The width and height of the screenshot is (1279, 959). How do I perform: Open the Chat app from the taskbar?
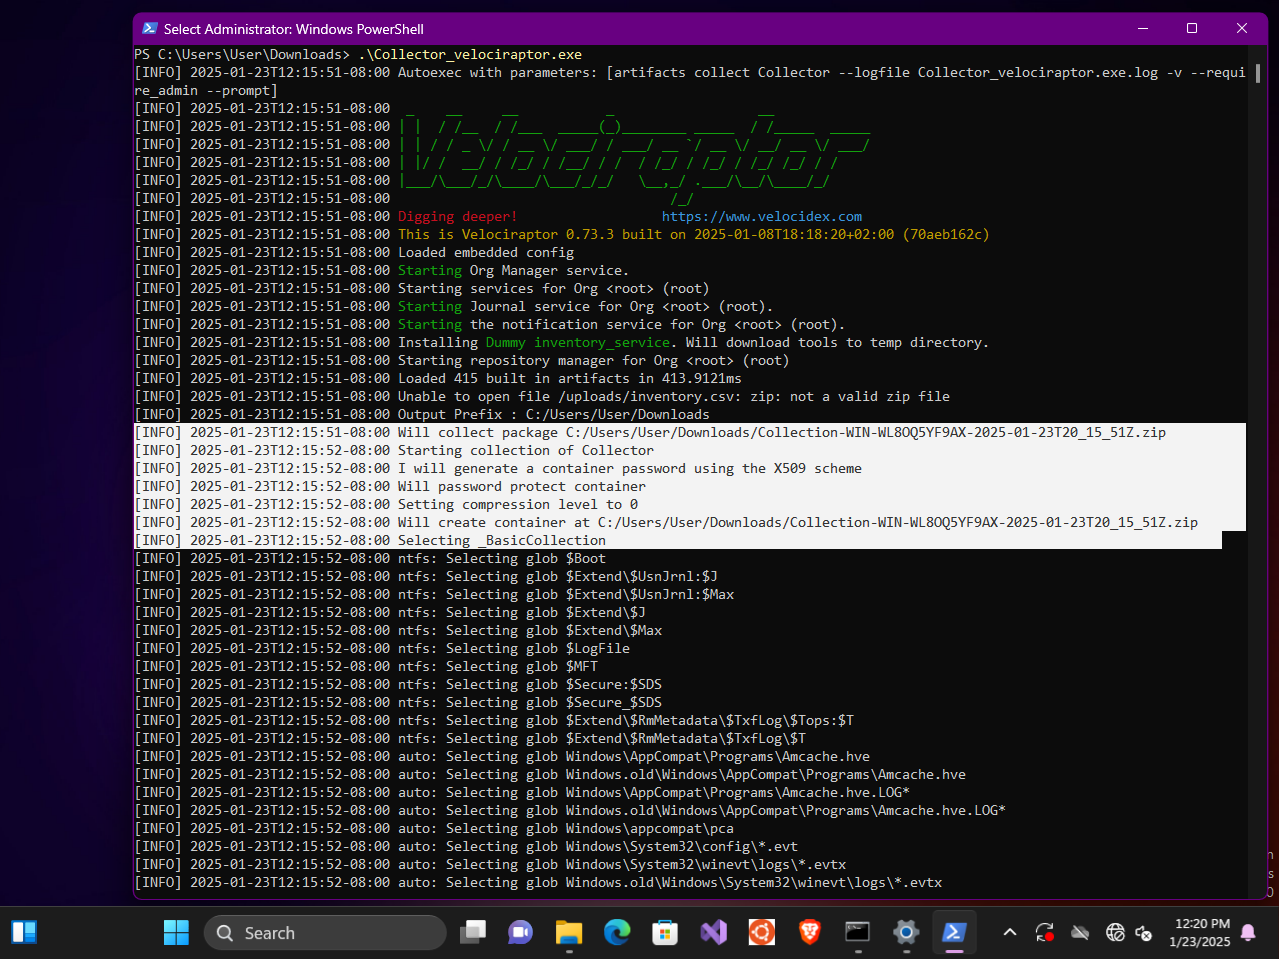(x=521, y=932)
